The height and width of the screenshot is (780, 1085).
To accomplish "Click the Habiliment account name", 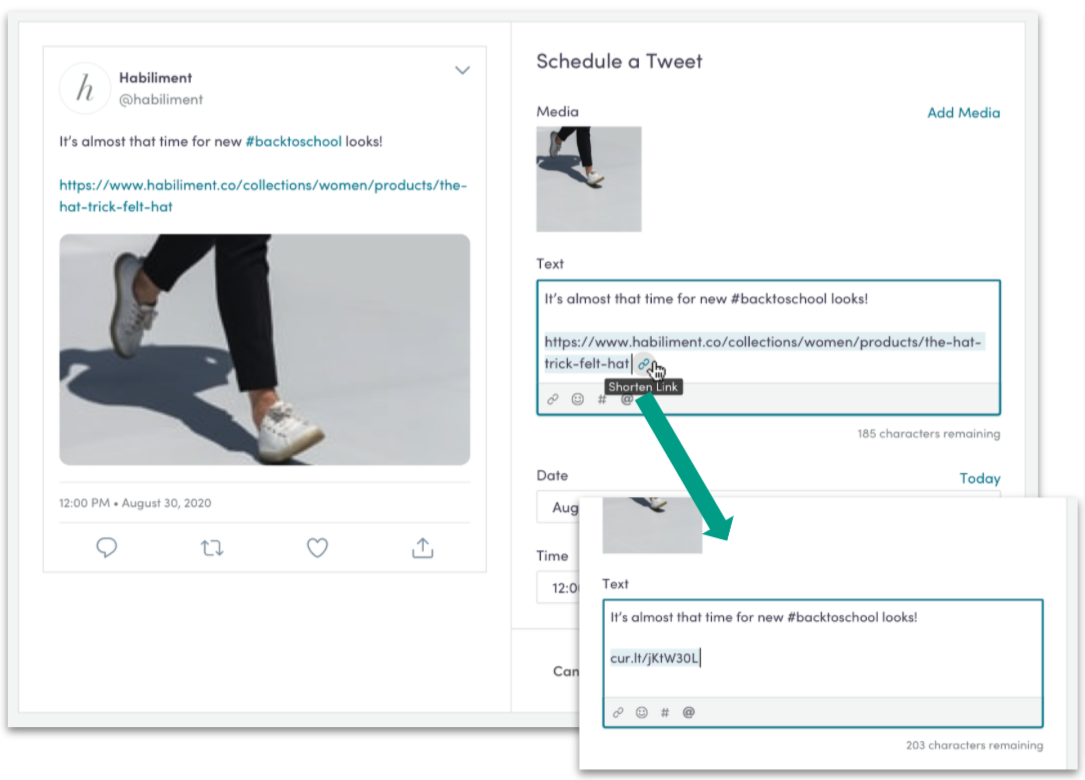I will point(155,78).
